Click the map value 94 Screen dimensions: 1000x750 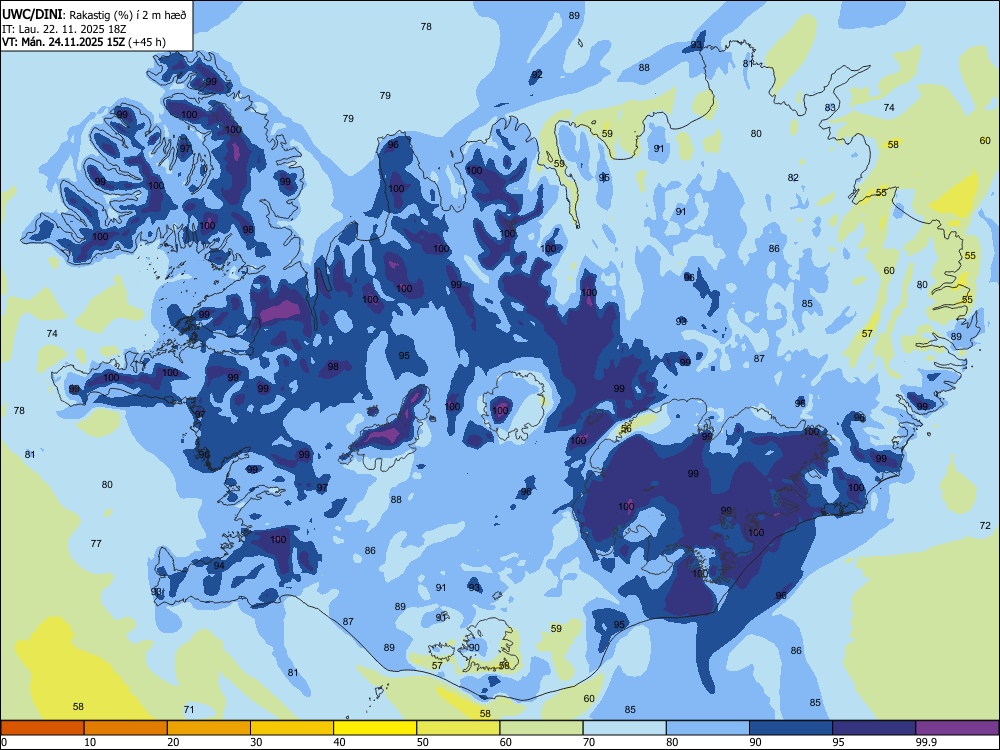point(219,566)
